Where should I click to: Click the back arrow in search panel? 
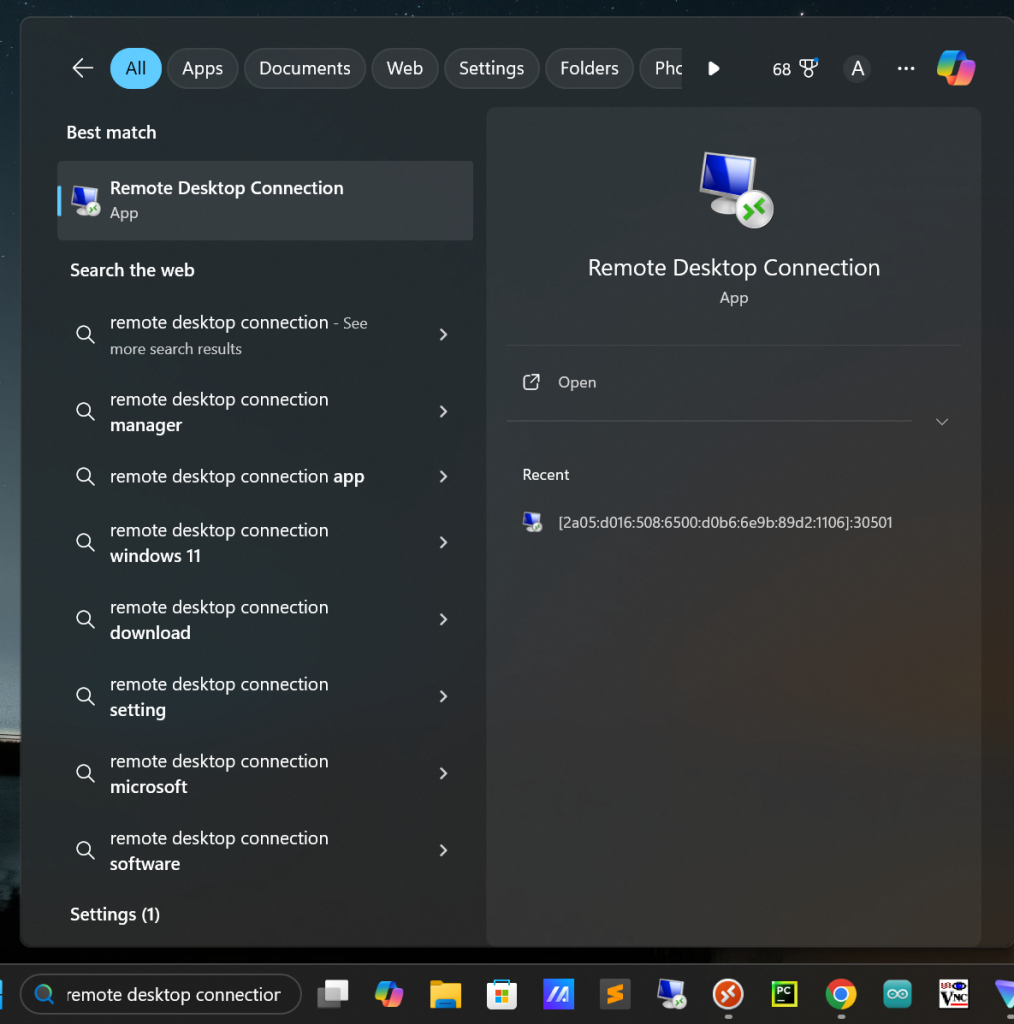point(82,68)
